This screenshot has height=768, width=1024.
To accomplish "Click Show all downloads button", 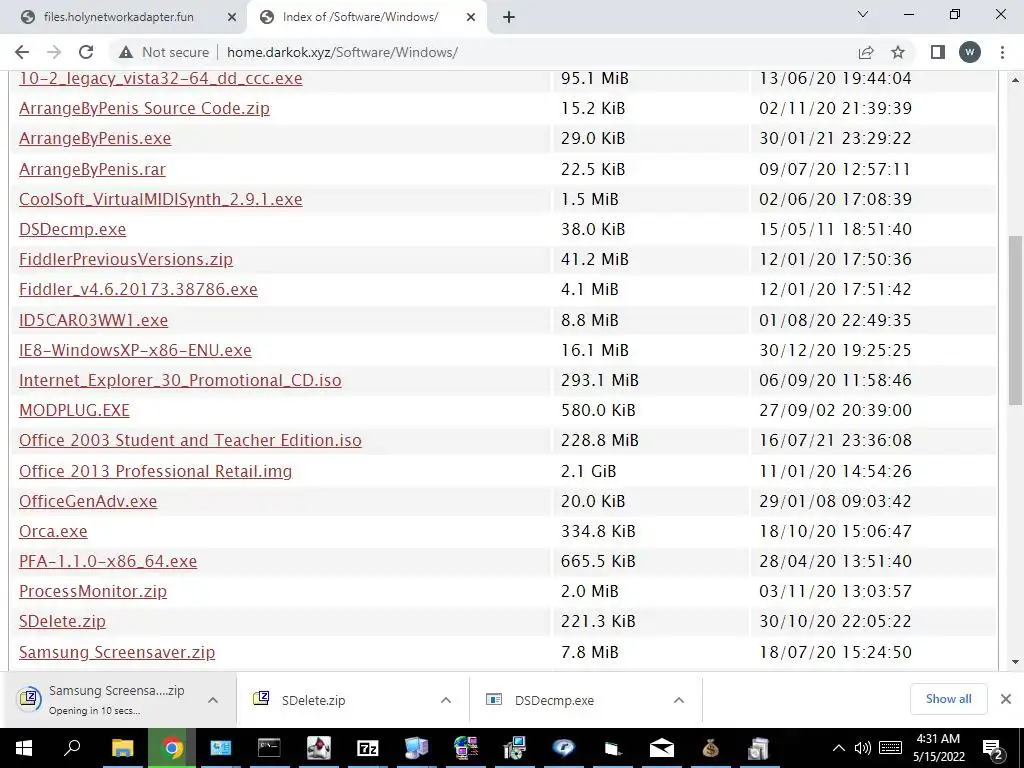I will (x=948, y=699).
